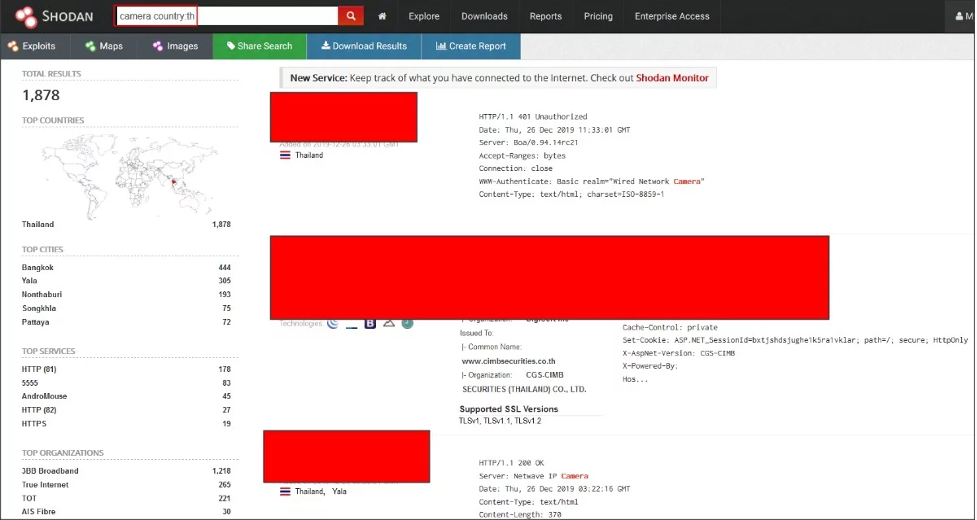This screenshot has height=520, width=977.
Task: Click the world map thumbnail
Action: coord(130,175)
